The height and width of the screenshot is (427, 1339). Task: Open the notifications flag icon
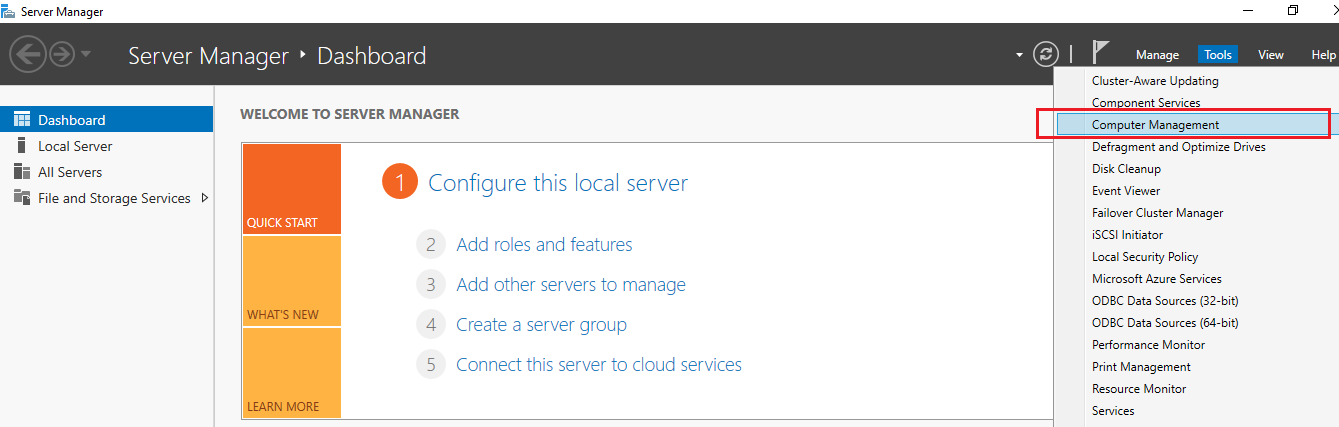1100,53
